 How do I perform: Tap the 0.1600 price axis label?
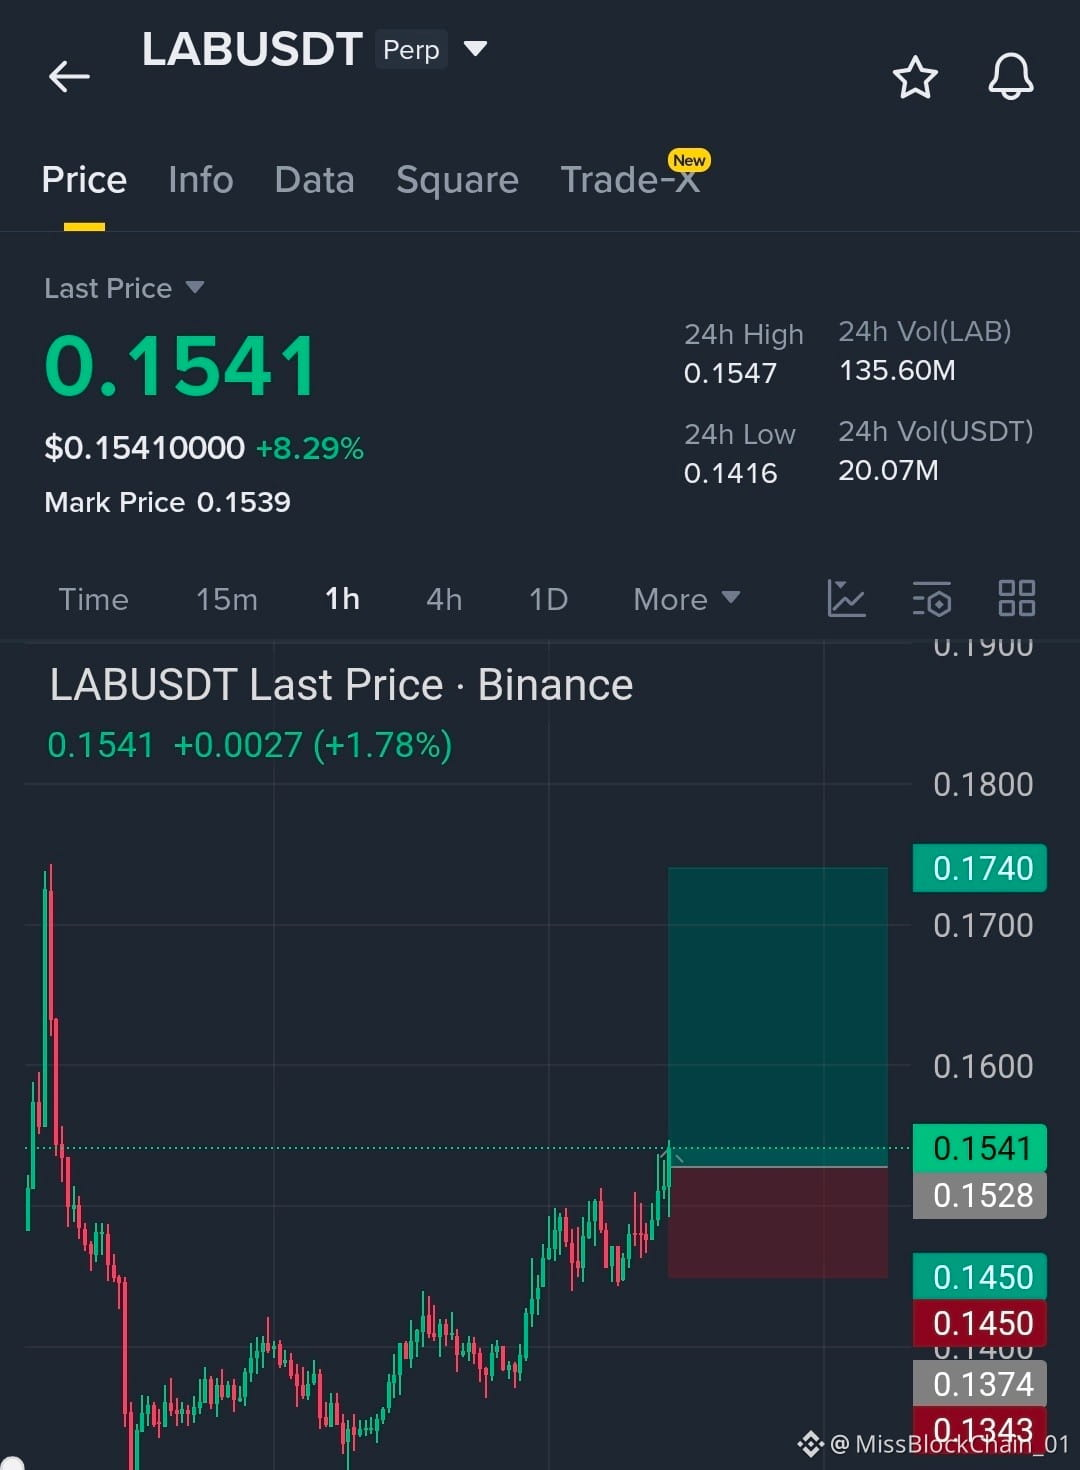pyautogui.click(x=983, y=1067)
